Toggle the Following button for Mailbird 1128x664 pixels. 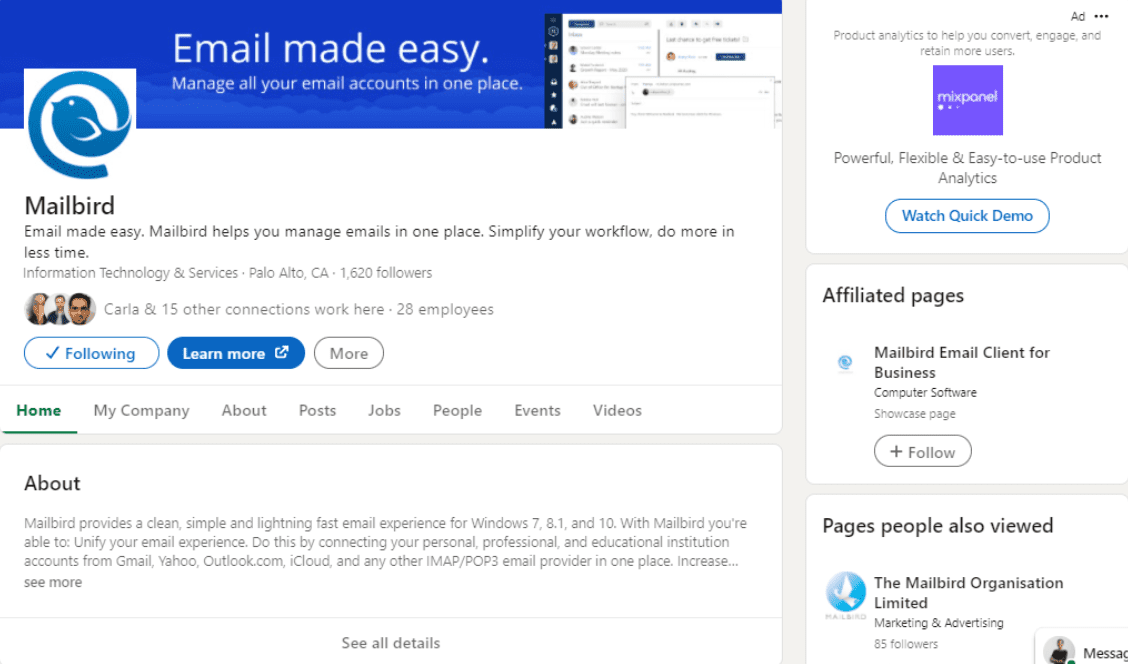91,353
